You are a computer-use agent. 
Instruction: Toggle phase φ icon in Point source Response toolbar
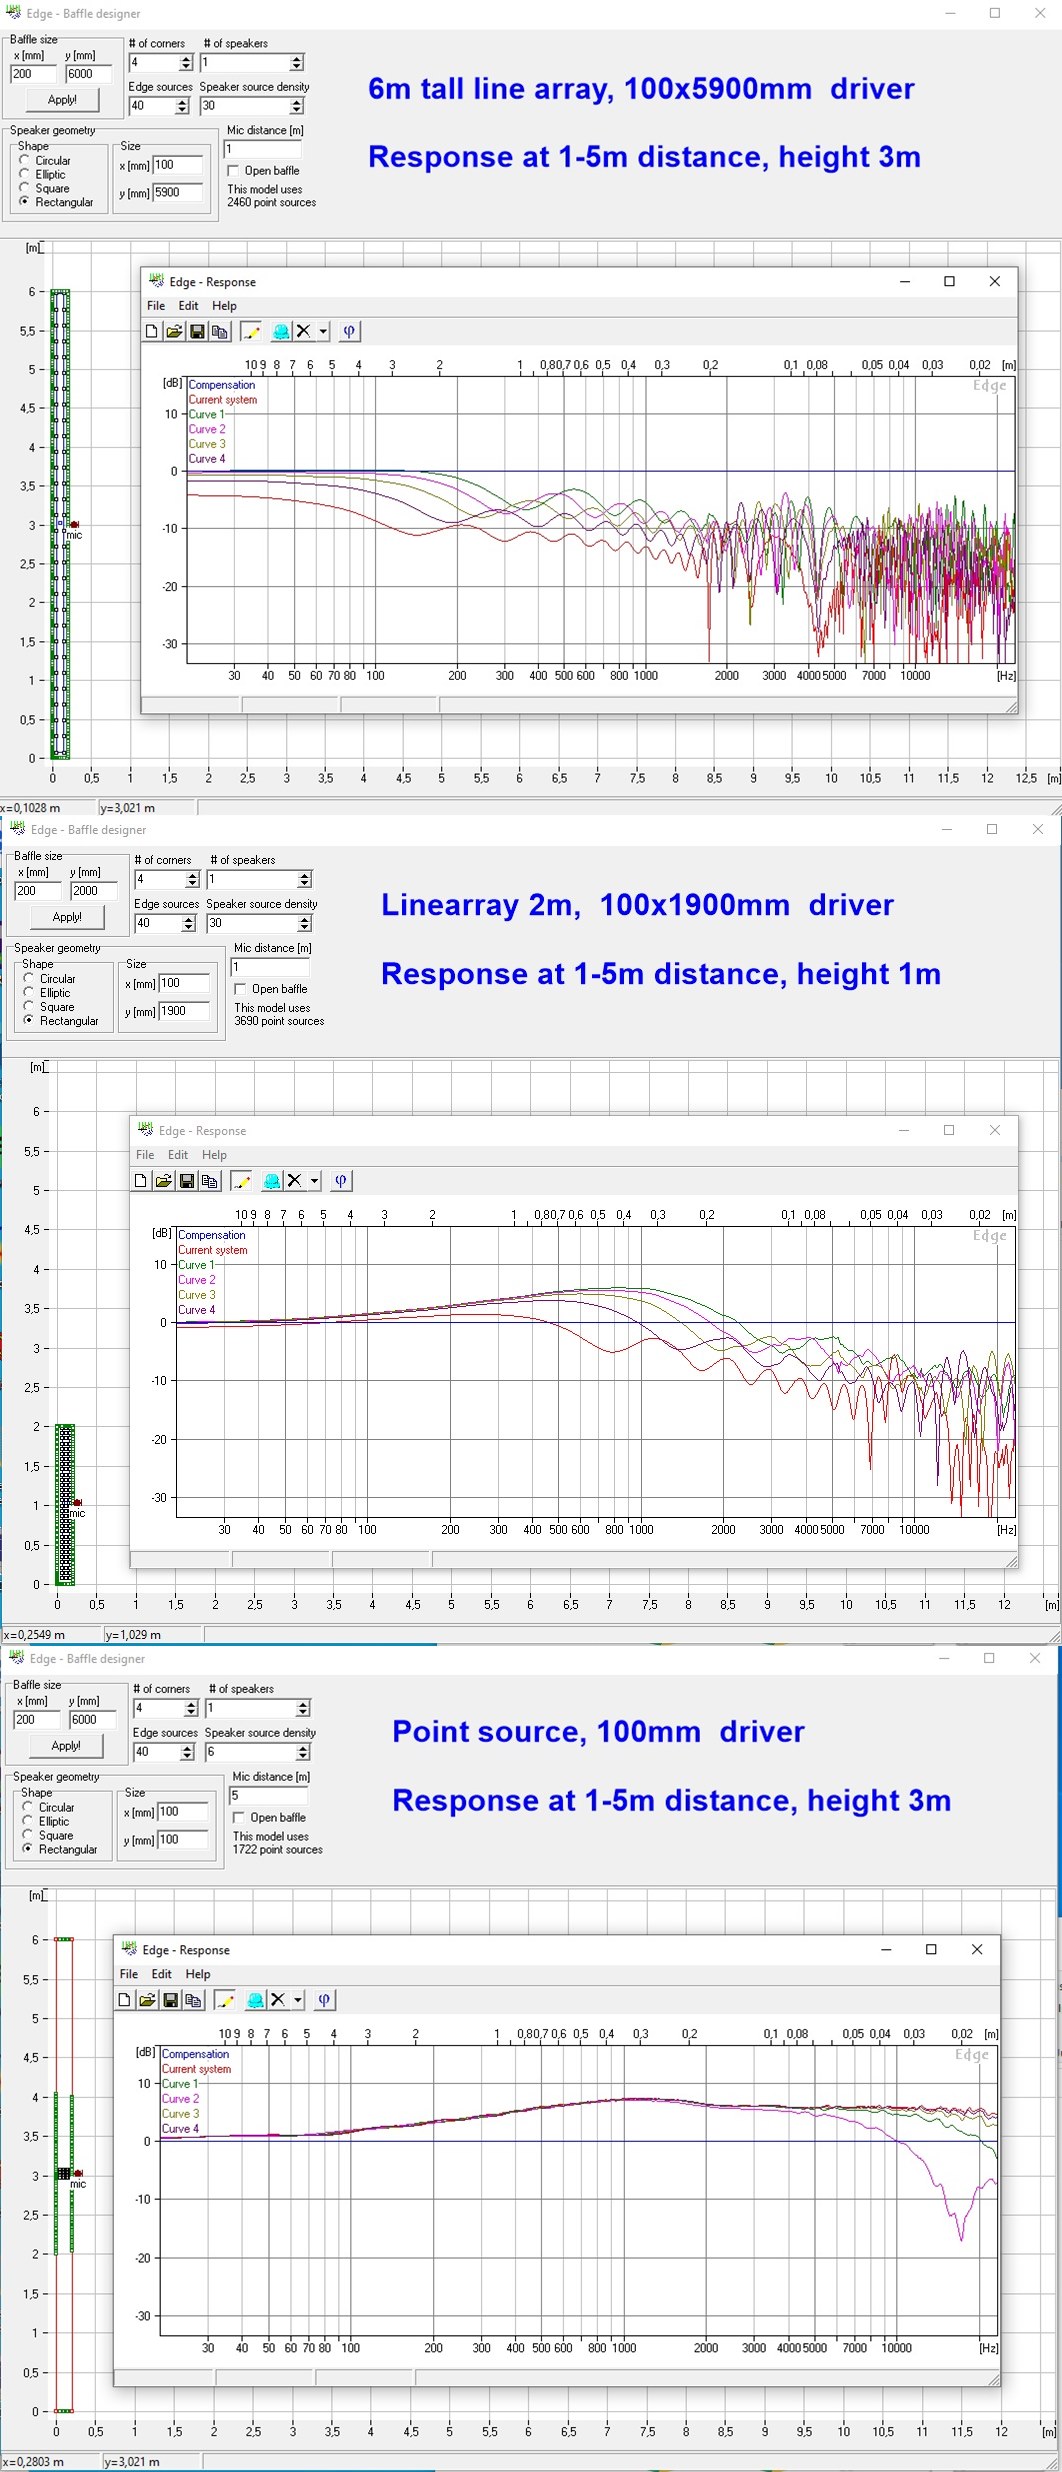(x=324, y=1999)
